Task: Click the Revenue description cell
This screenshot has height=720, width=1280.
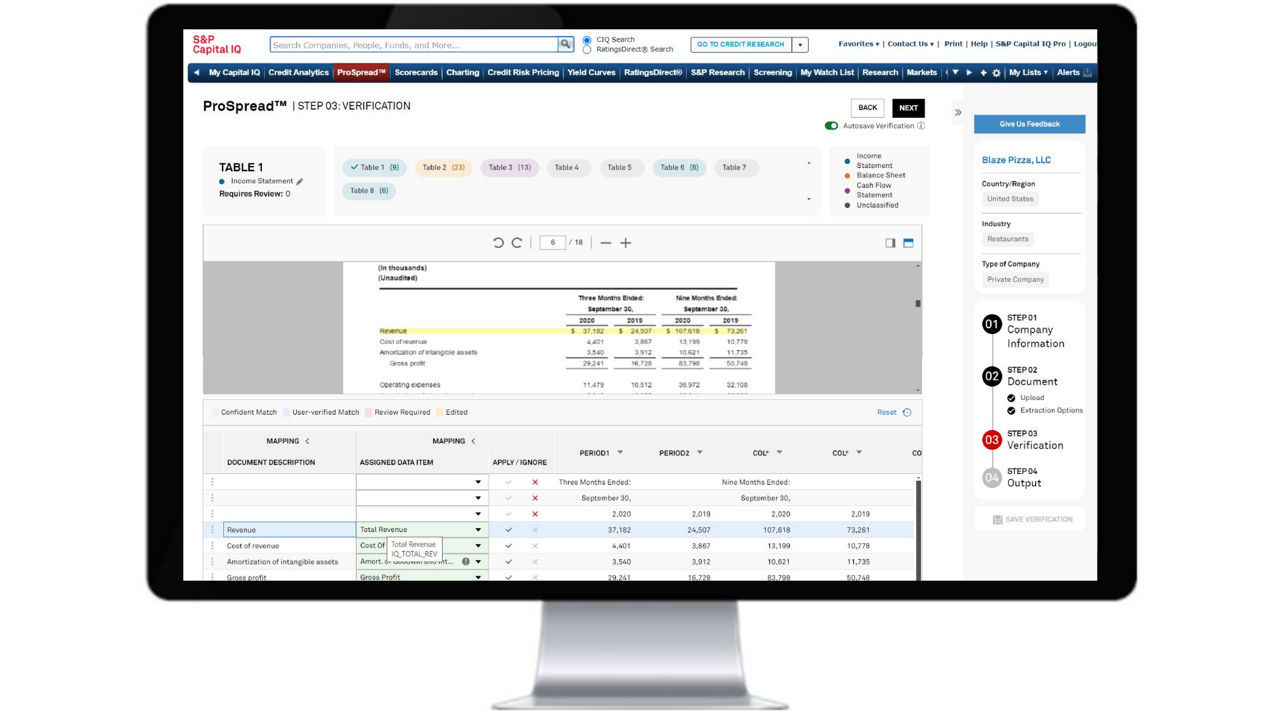Action: 289,530
